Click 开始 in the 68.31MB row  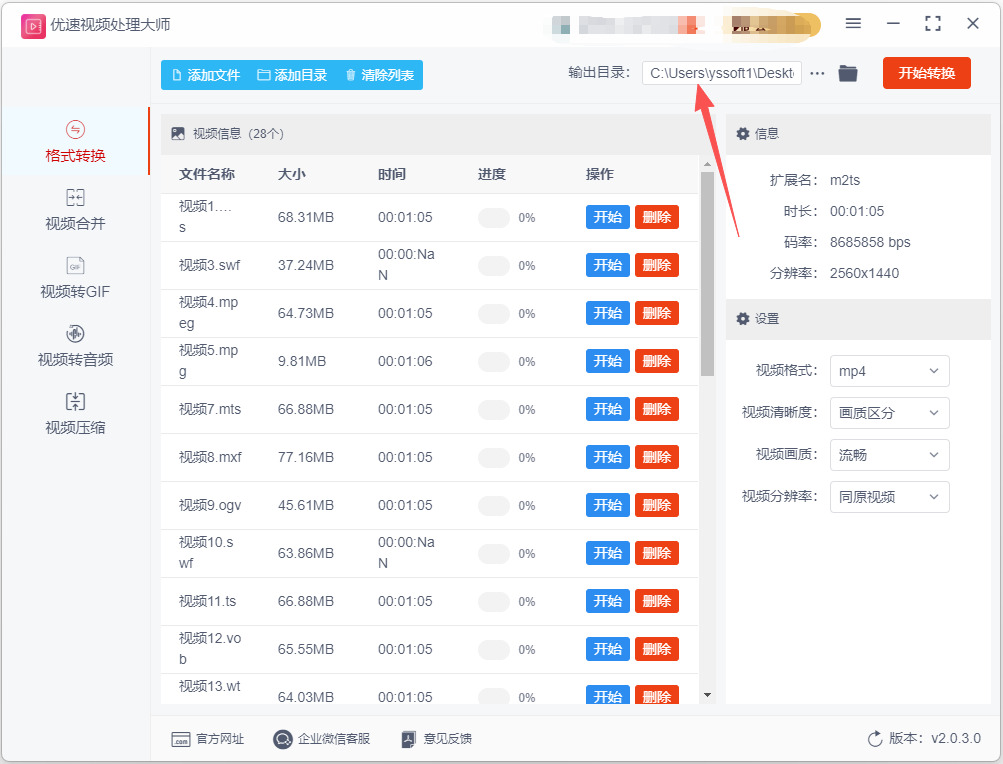tap(608, 217)
